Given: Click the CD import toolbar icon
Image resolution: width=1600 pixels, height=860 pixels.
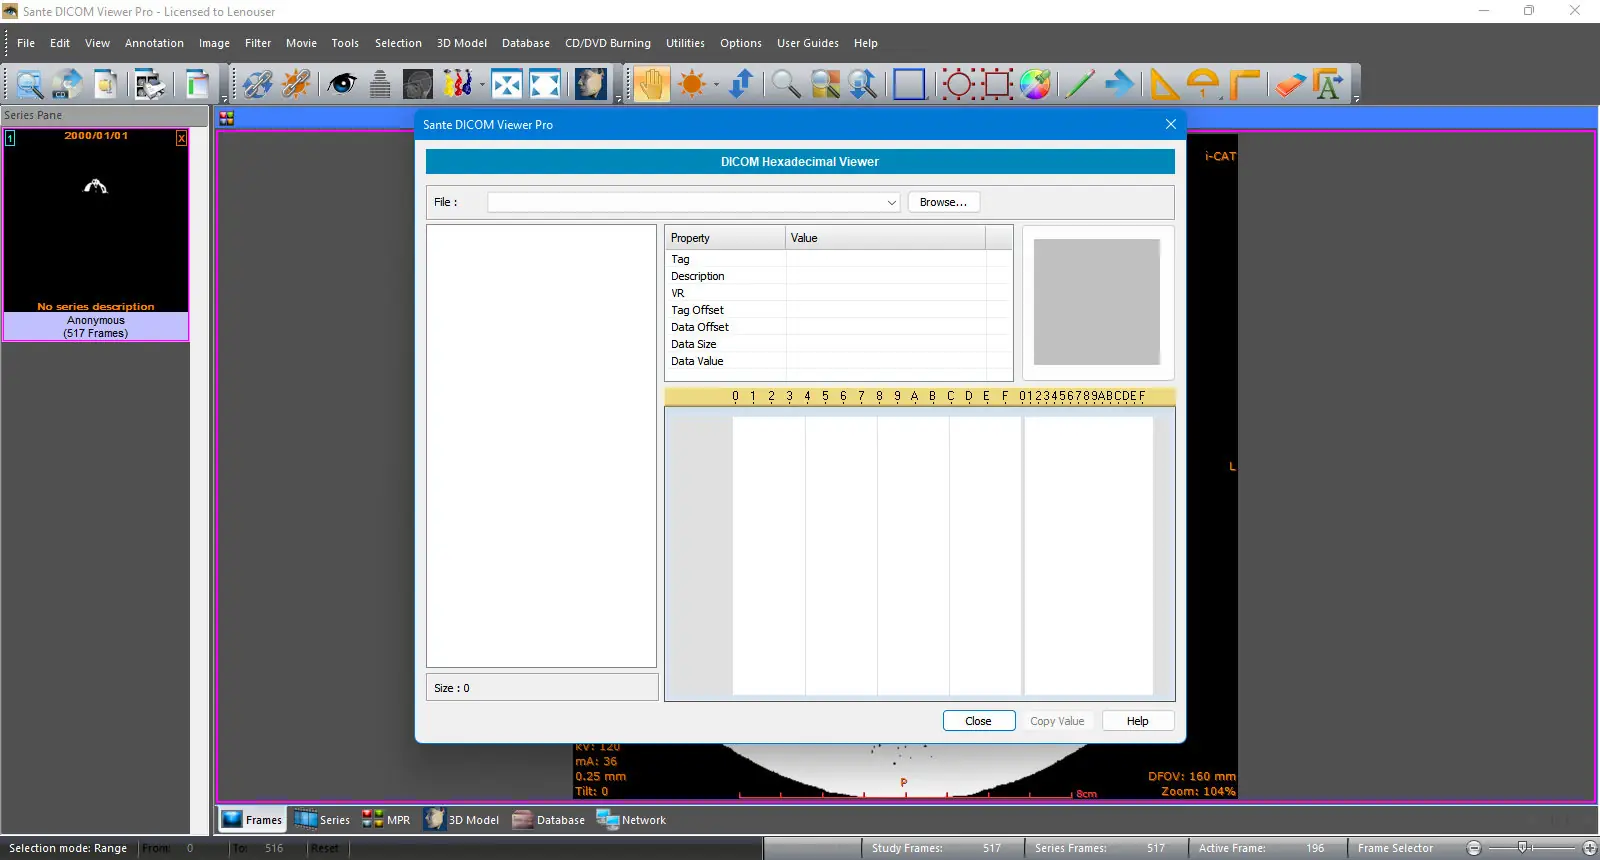Looking at the screenshot, I should click(x=67, y=84).
